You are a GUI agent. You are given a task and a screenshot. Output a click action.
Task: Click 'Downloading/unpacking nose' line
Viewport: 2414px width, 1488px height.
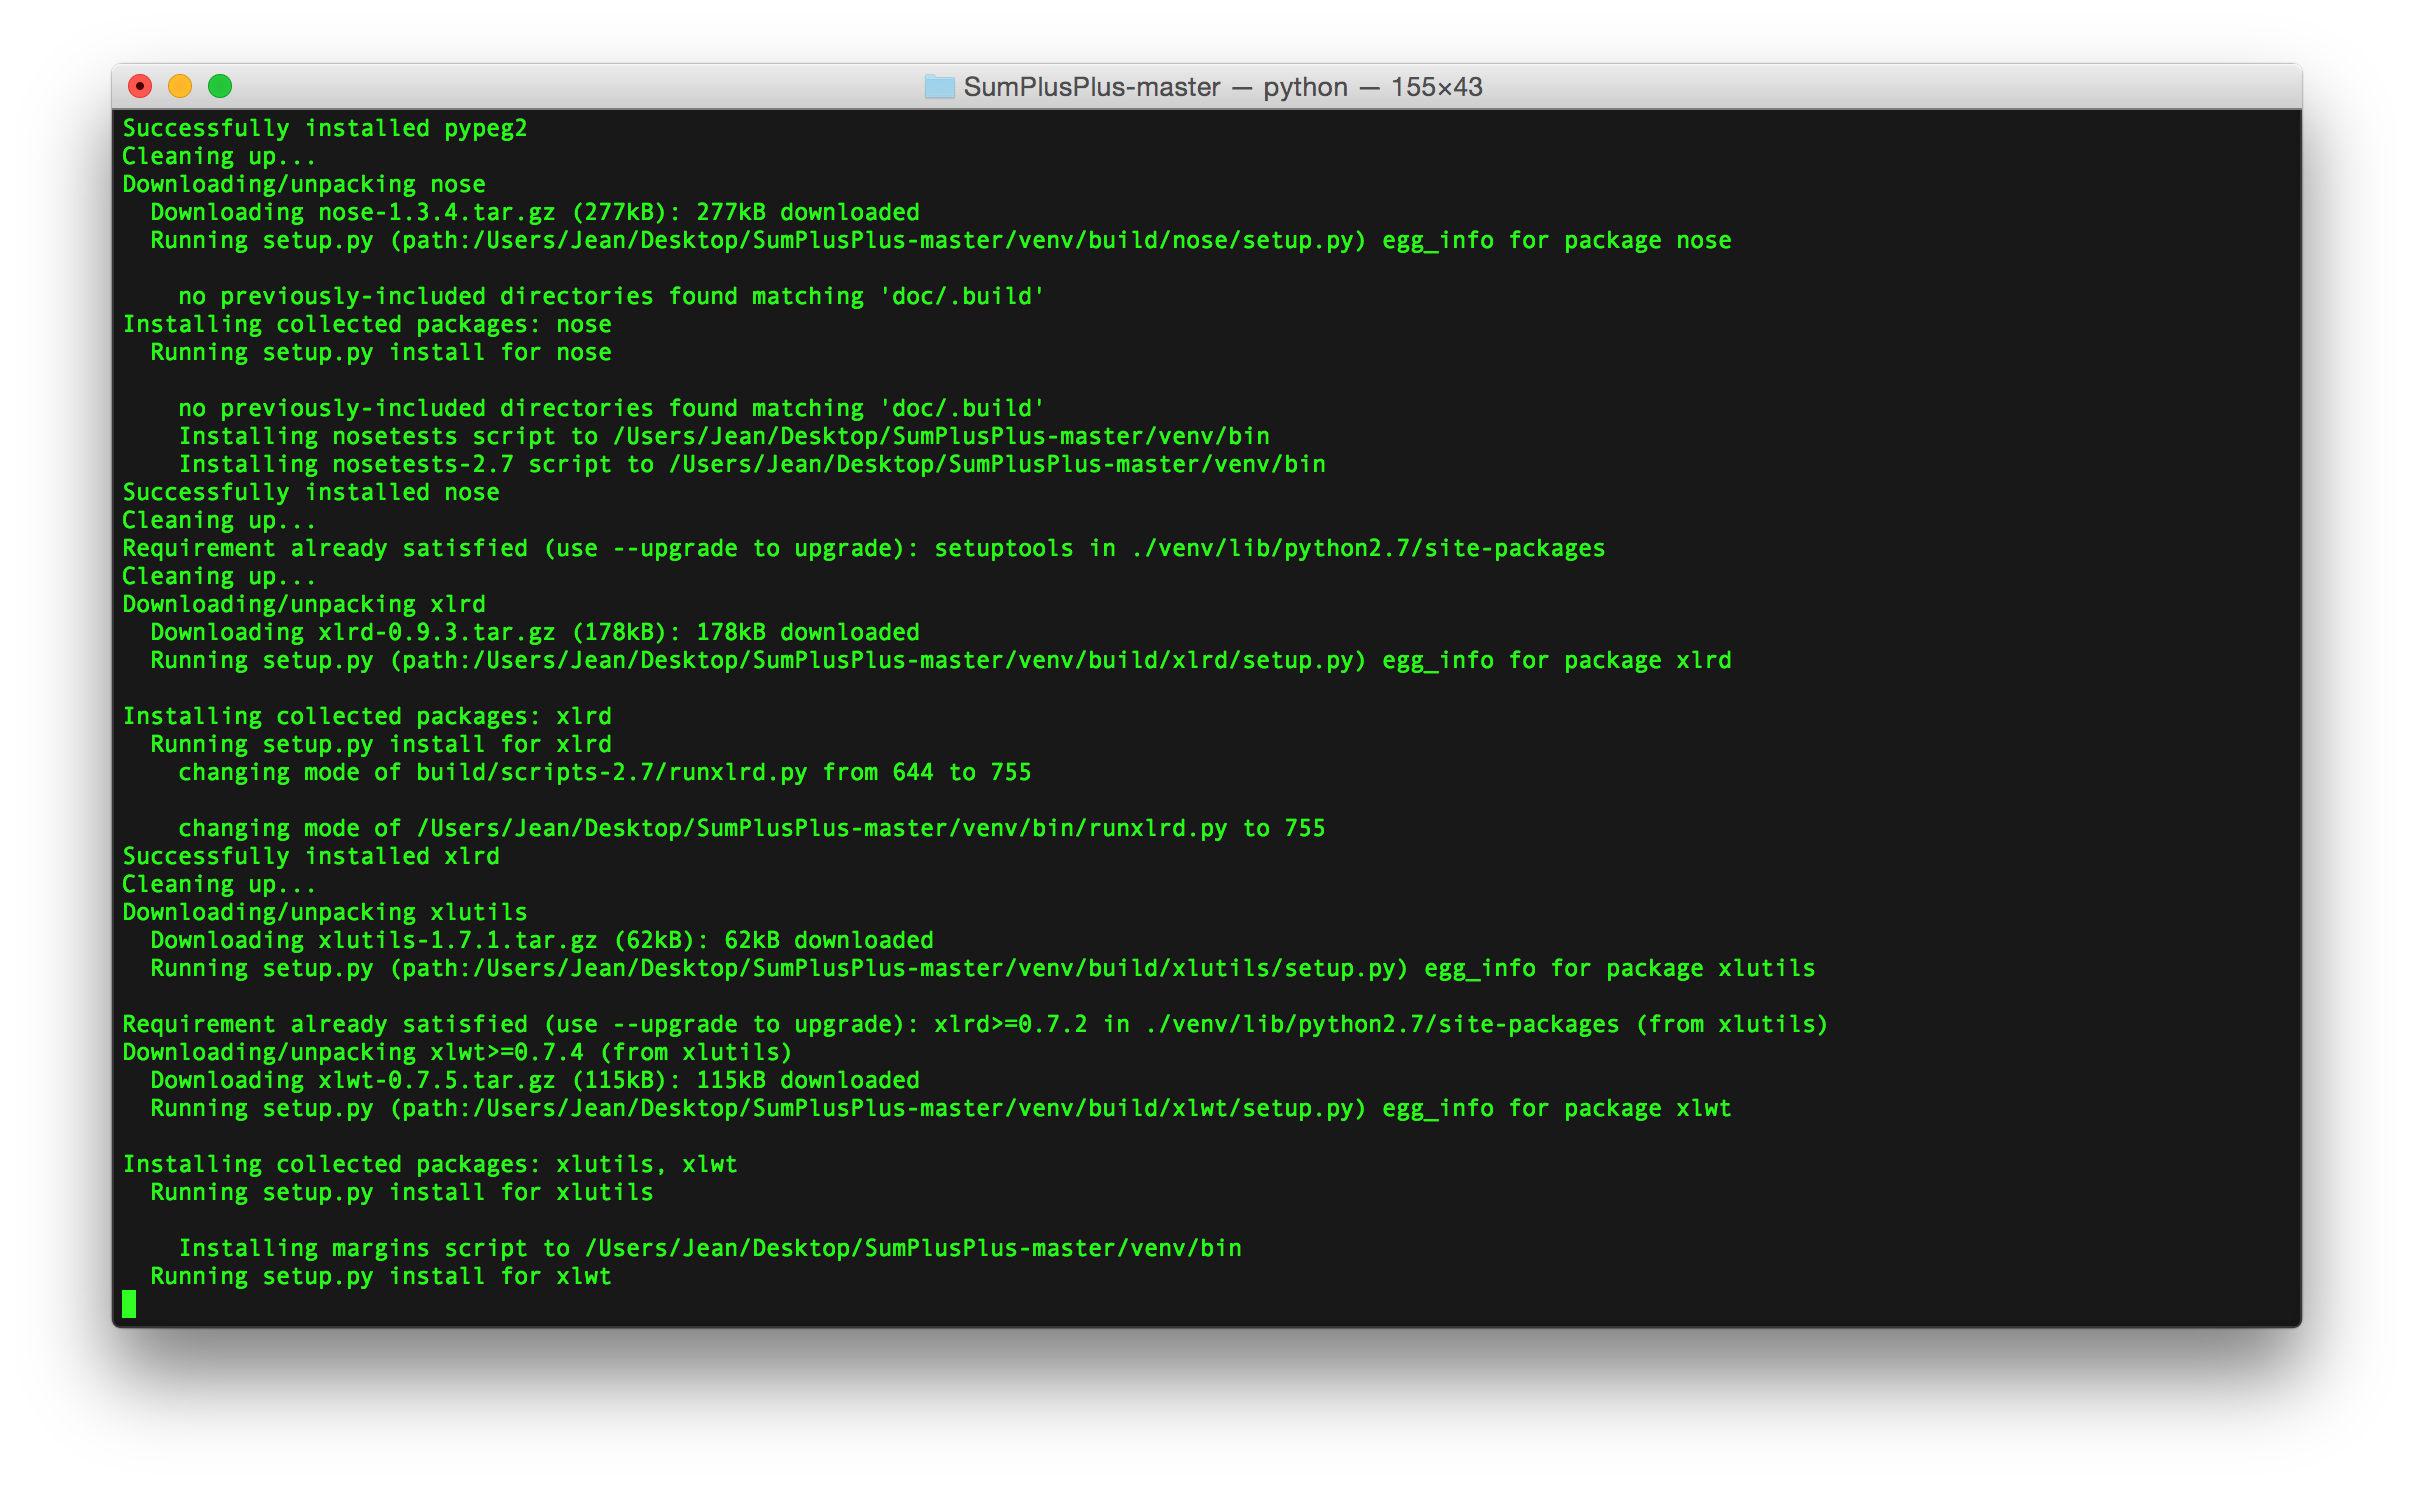click(x=304, y=184)
